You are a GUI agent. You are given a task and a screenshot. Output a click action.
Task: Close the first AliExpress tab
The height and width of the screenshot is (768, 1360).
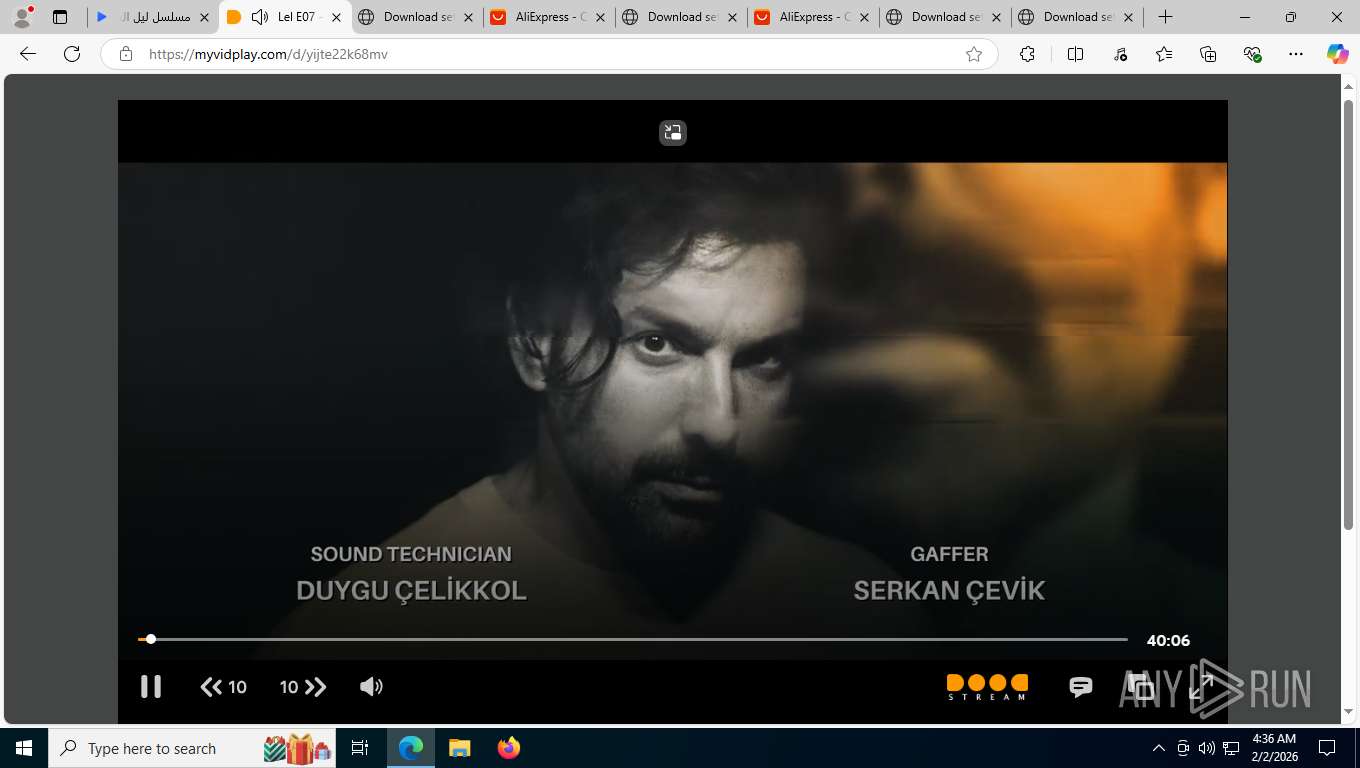[600, 17]
